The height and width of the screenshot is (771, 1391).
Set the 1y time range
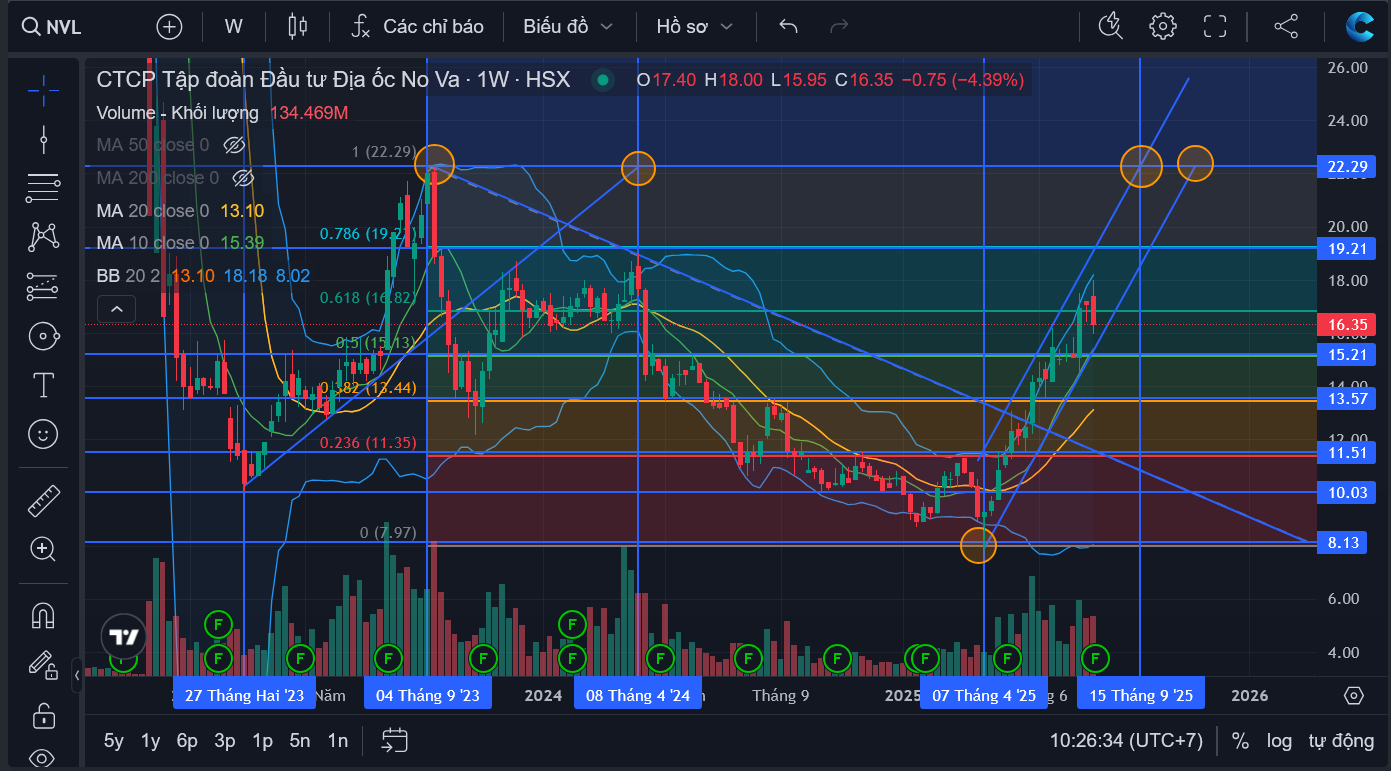pos(151,741)
